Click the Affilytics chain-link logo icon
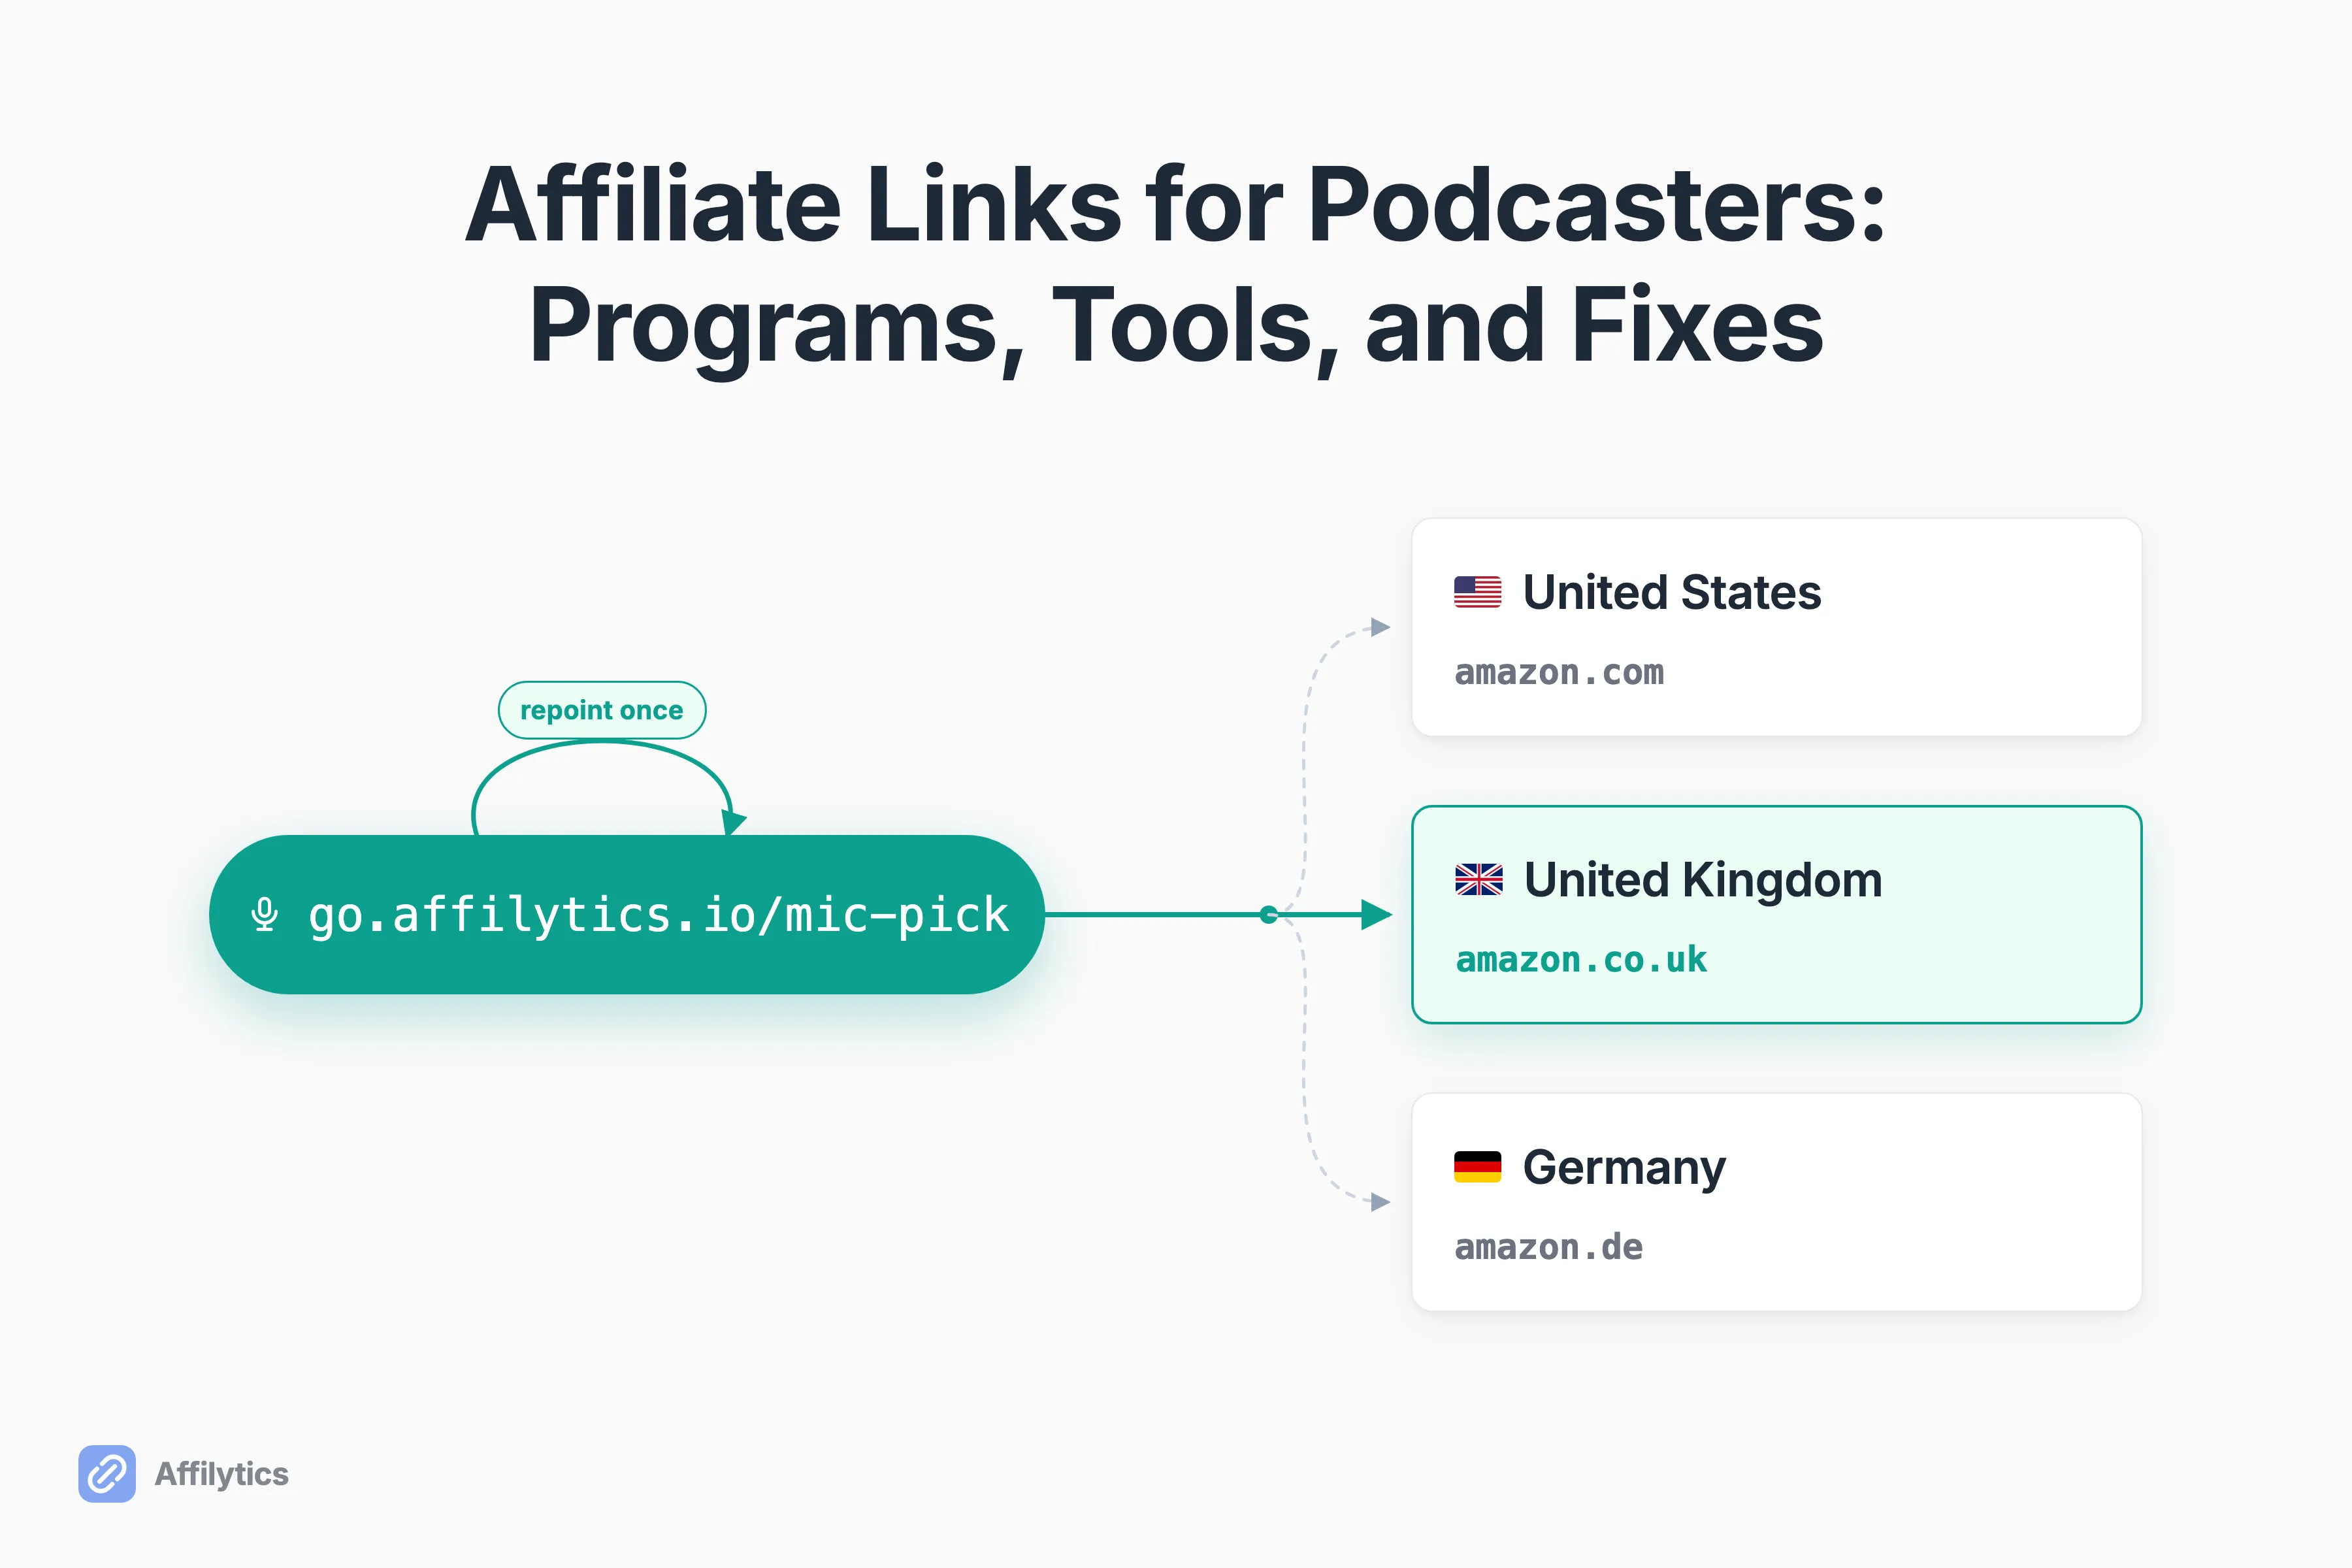 click(x=107, y=1473)
